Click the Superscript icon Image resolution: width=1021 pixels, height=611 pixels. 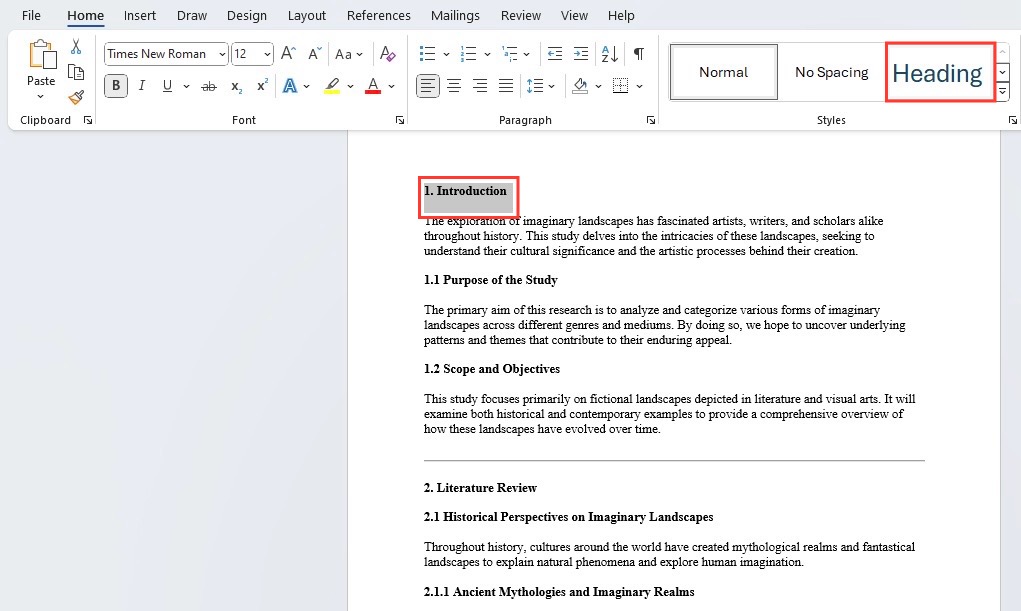tap(262, 86)
